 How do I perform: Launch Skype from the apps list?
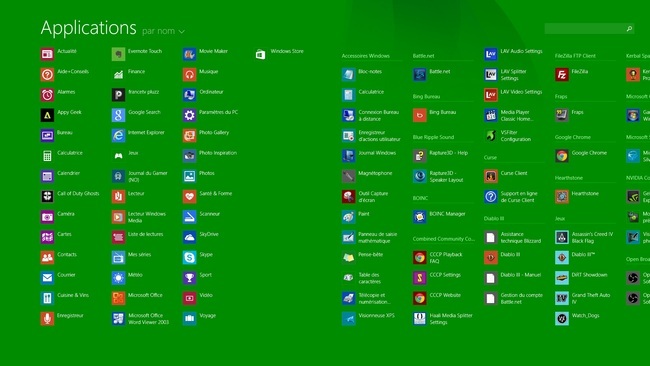pos(189,257)
